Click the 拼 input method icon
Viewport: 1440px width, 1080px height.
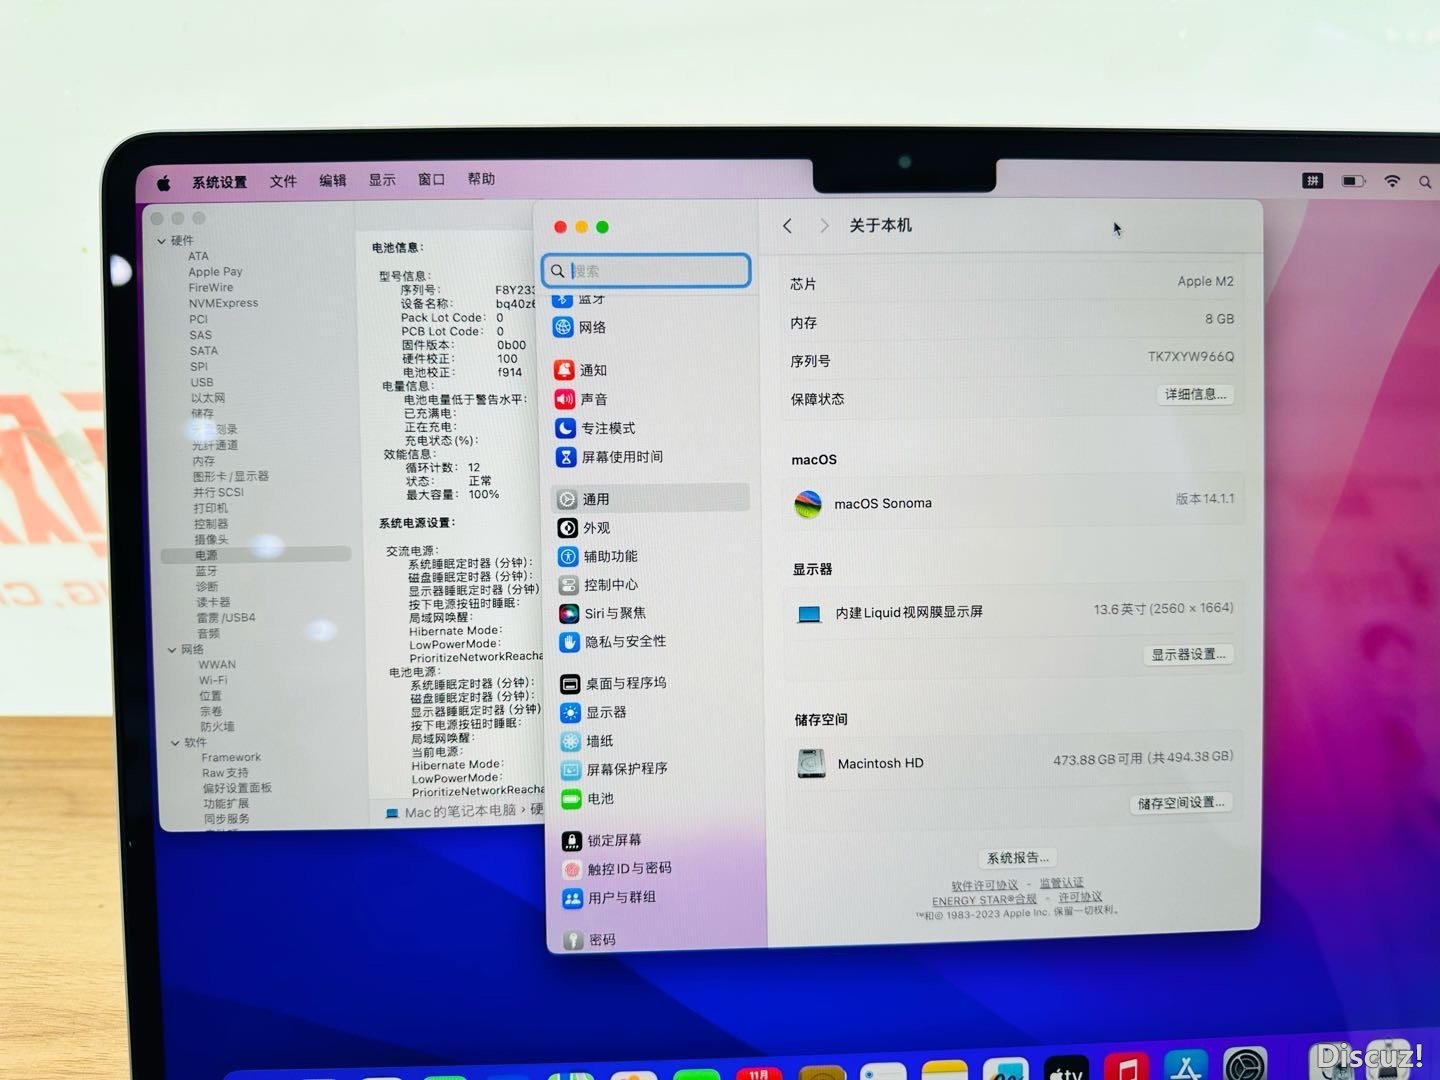[x=1313, y=180]
